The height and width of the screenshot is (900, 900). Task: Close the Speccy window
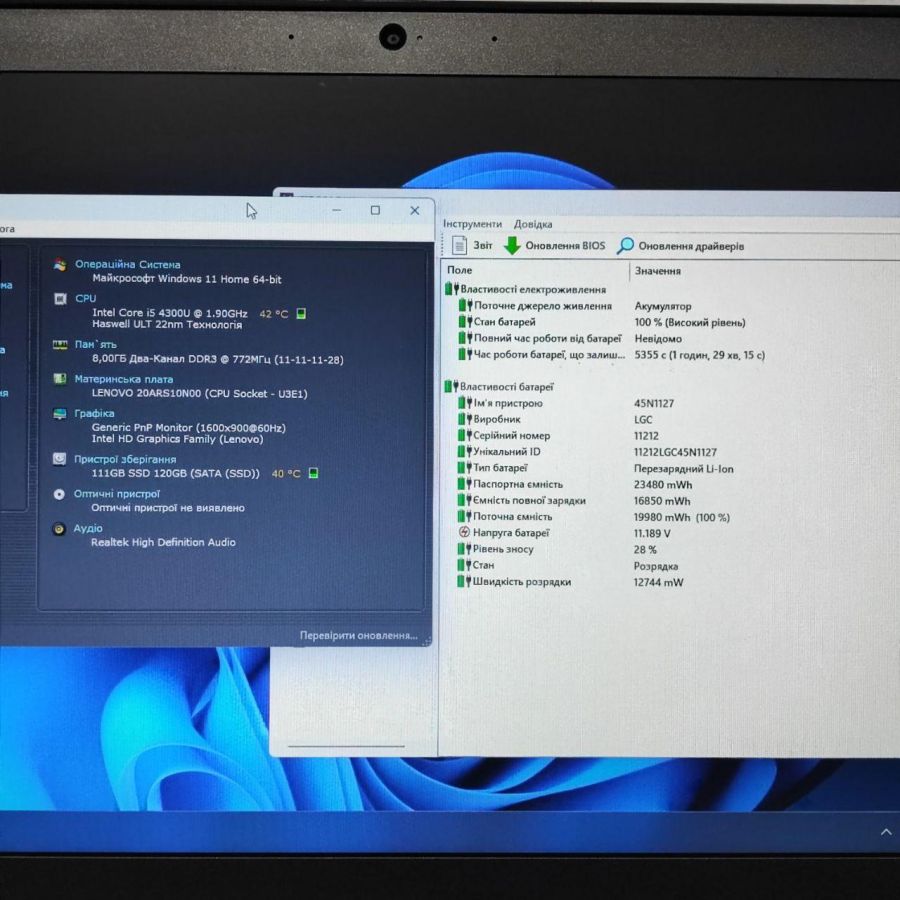[414, 211]
